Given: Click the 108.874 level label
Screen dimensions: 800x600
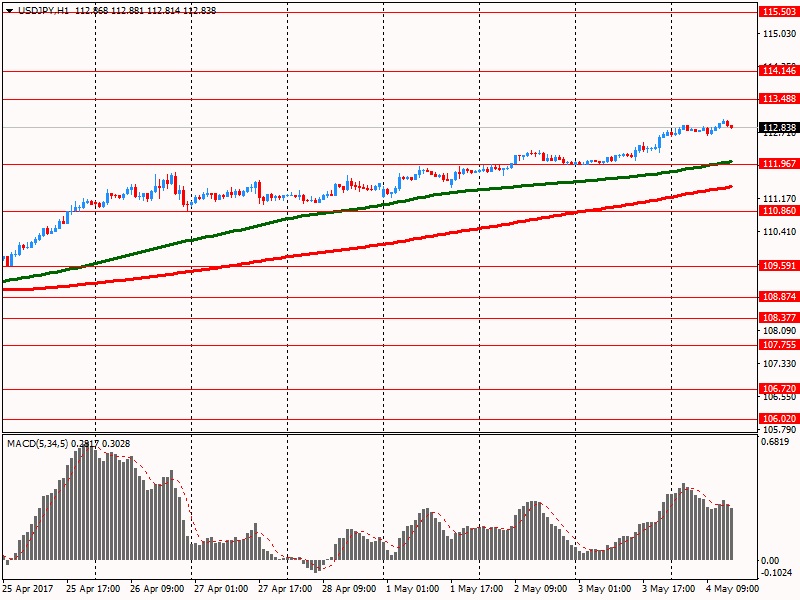Looking at the screenshot, I should (x=778, y=297).
